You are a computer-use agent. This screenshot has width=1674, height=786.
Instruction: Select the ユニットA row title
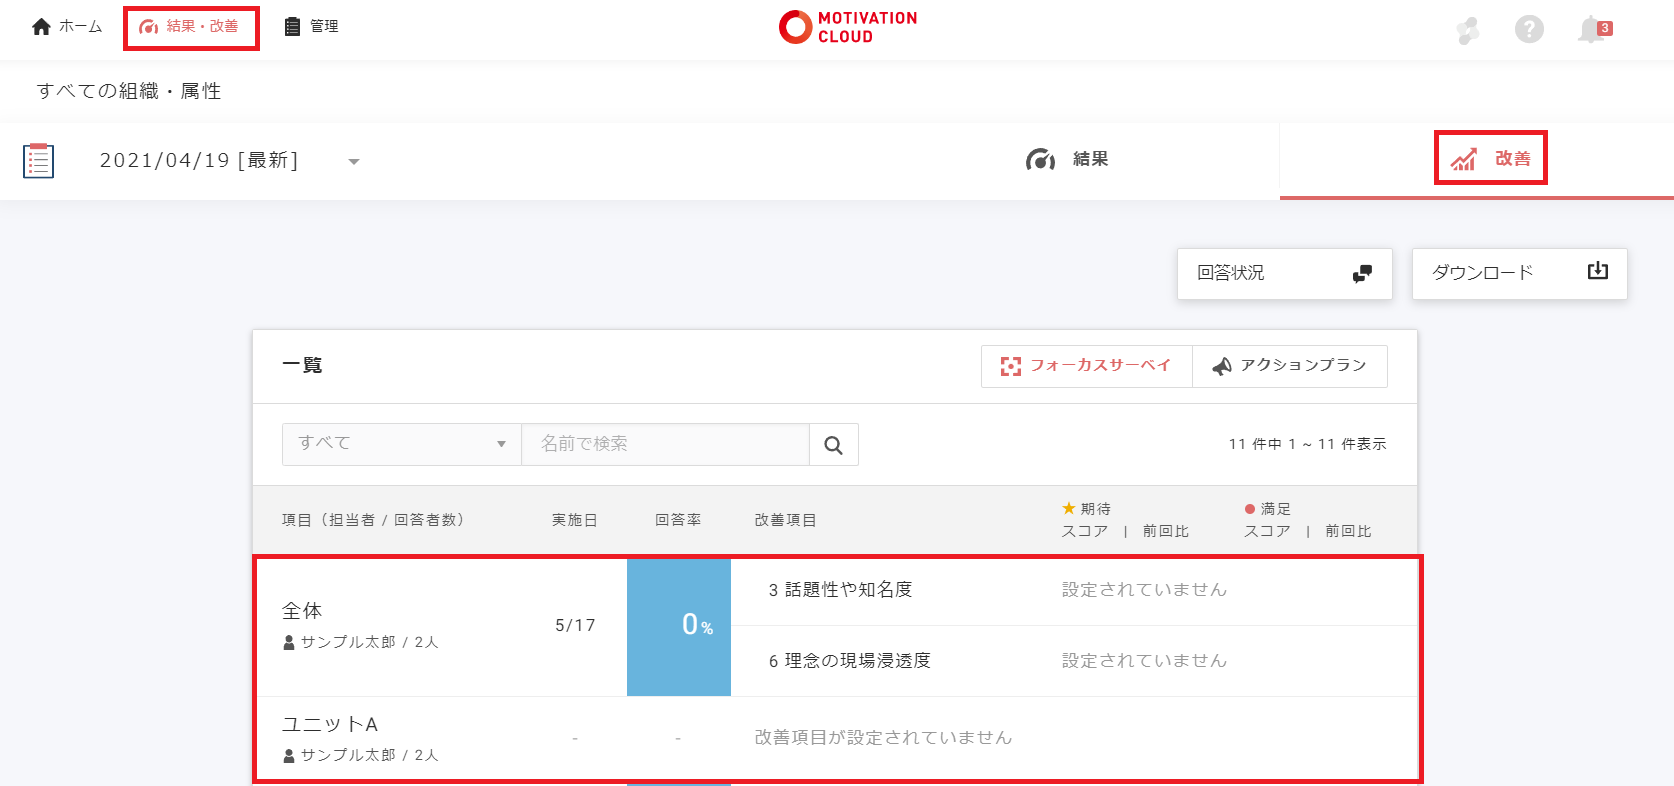click(x=330, y=724)
